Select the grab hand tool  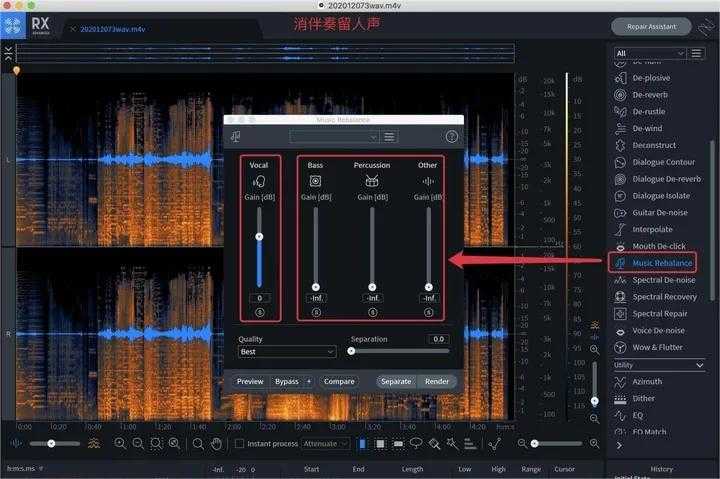(x=216, y=444)
